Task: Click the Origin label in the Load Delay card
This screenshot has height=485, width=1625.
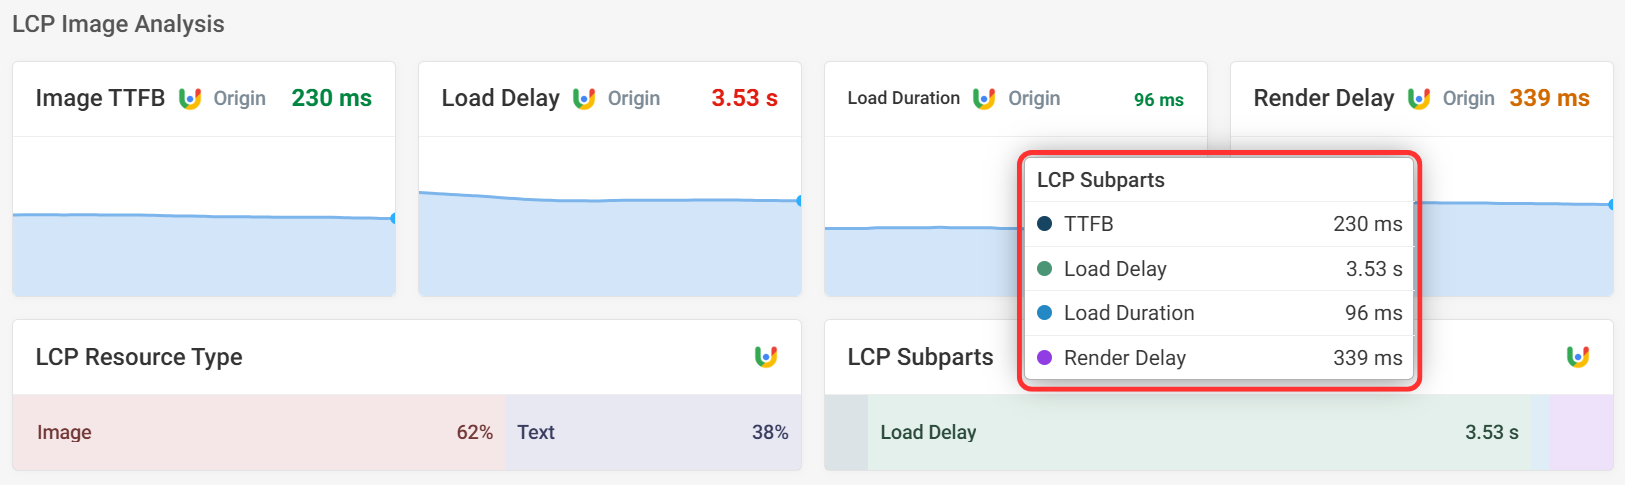Action: (x=634, y=98)
